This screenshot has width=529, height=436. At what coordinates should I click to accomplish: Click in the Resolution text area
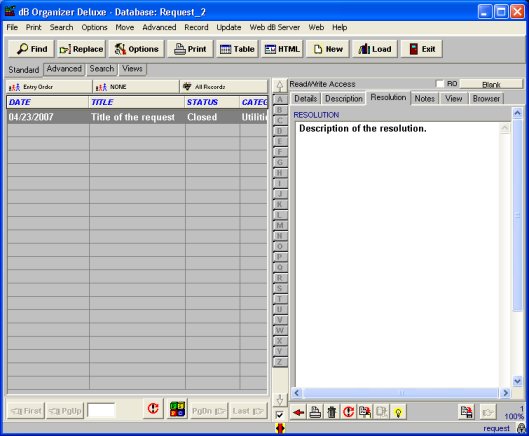tap(397, 254)
